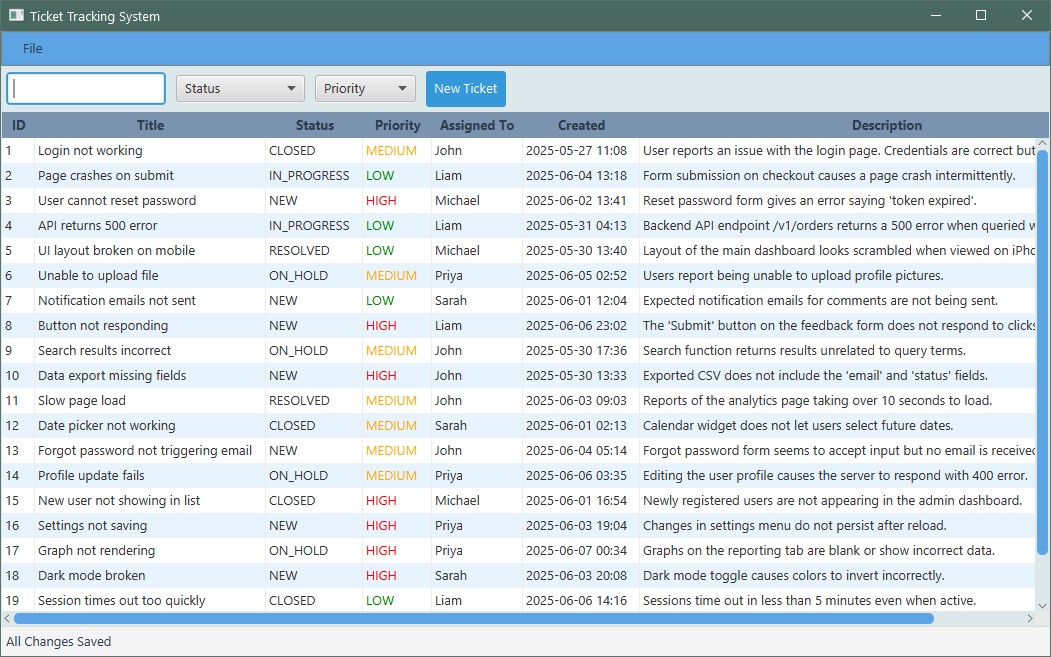The image size is (1051, 657).
Task: Click the RESOLVED status of ticket 5
Action: 300,251
